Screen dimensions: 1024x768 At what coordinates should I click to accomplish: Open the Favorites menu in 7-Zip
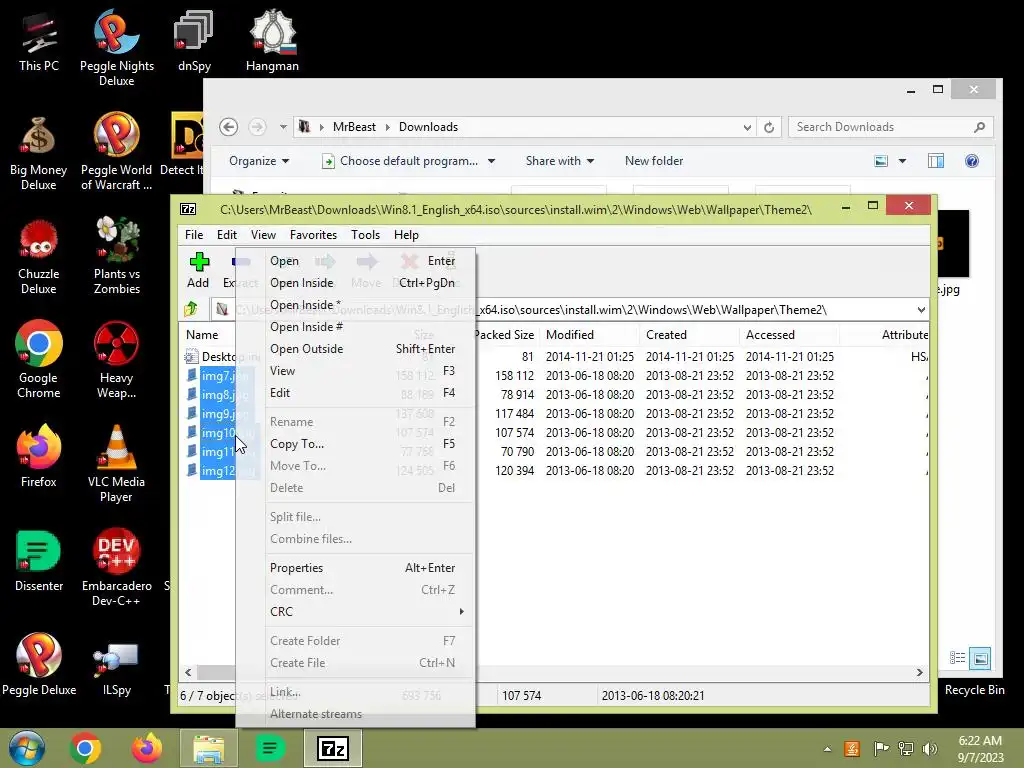pyautogui.click(x=313, y=234)
